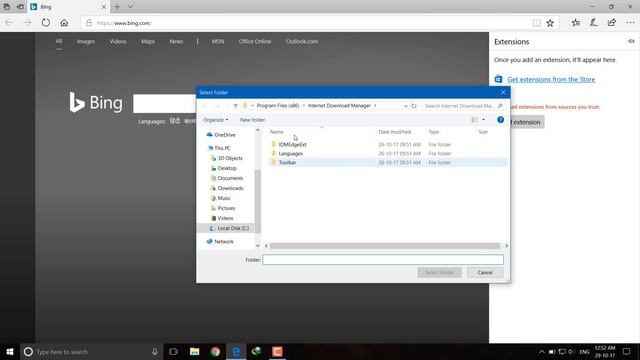Select the Toolbar folder
Screen dimensions: 640x360
[287, 162]
